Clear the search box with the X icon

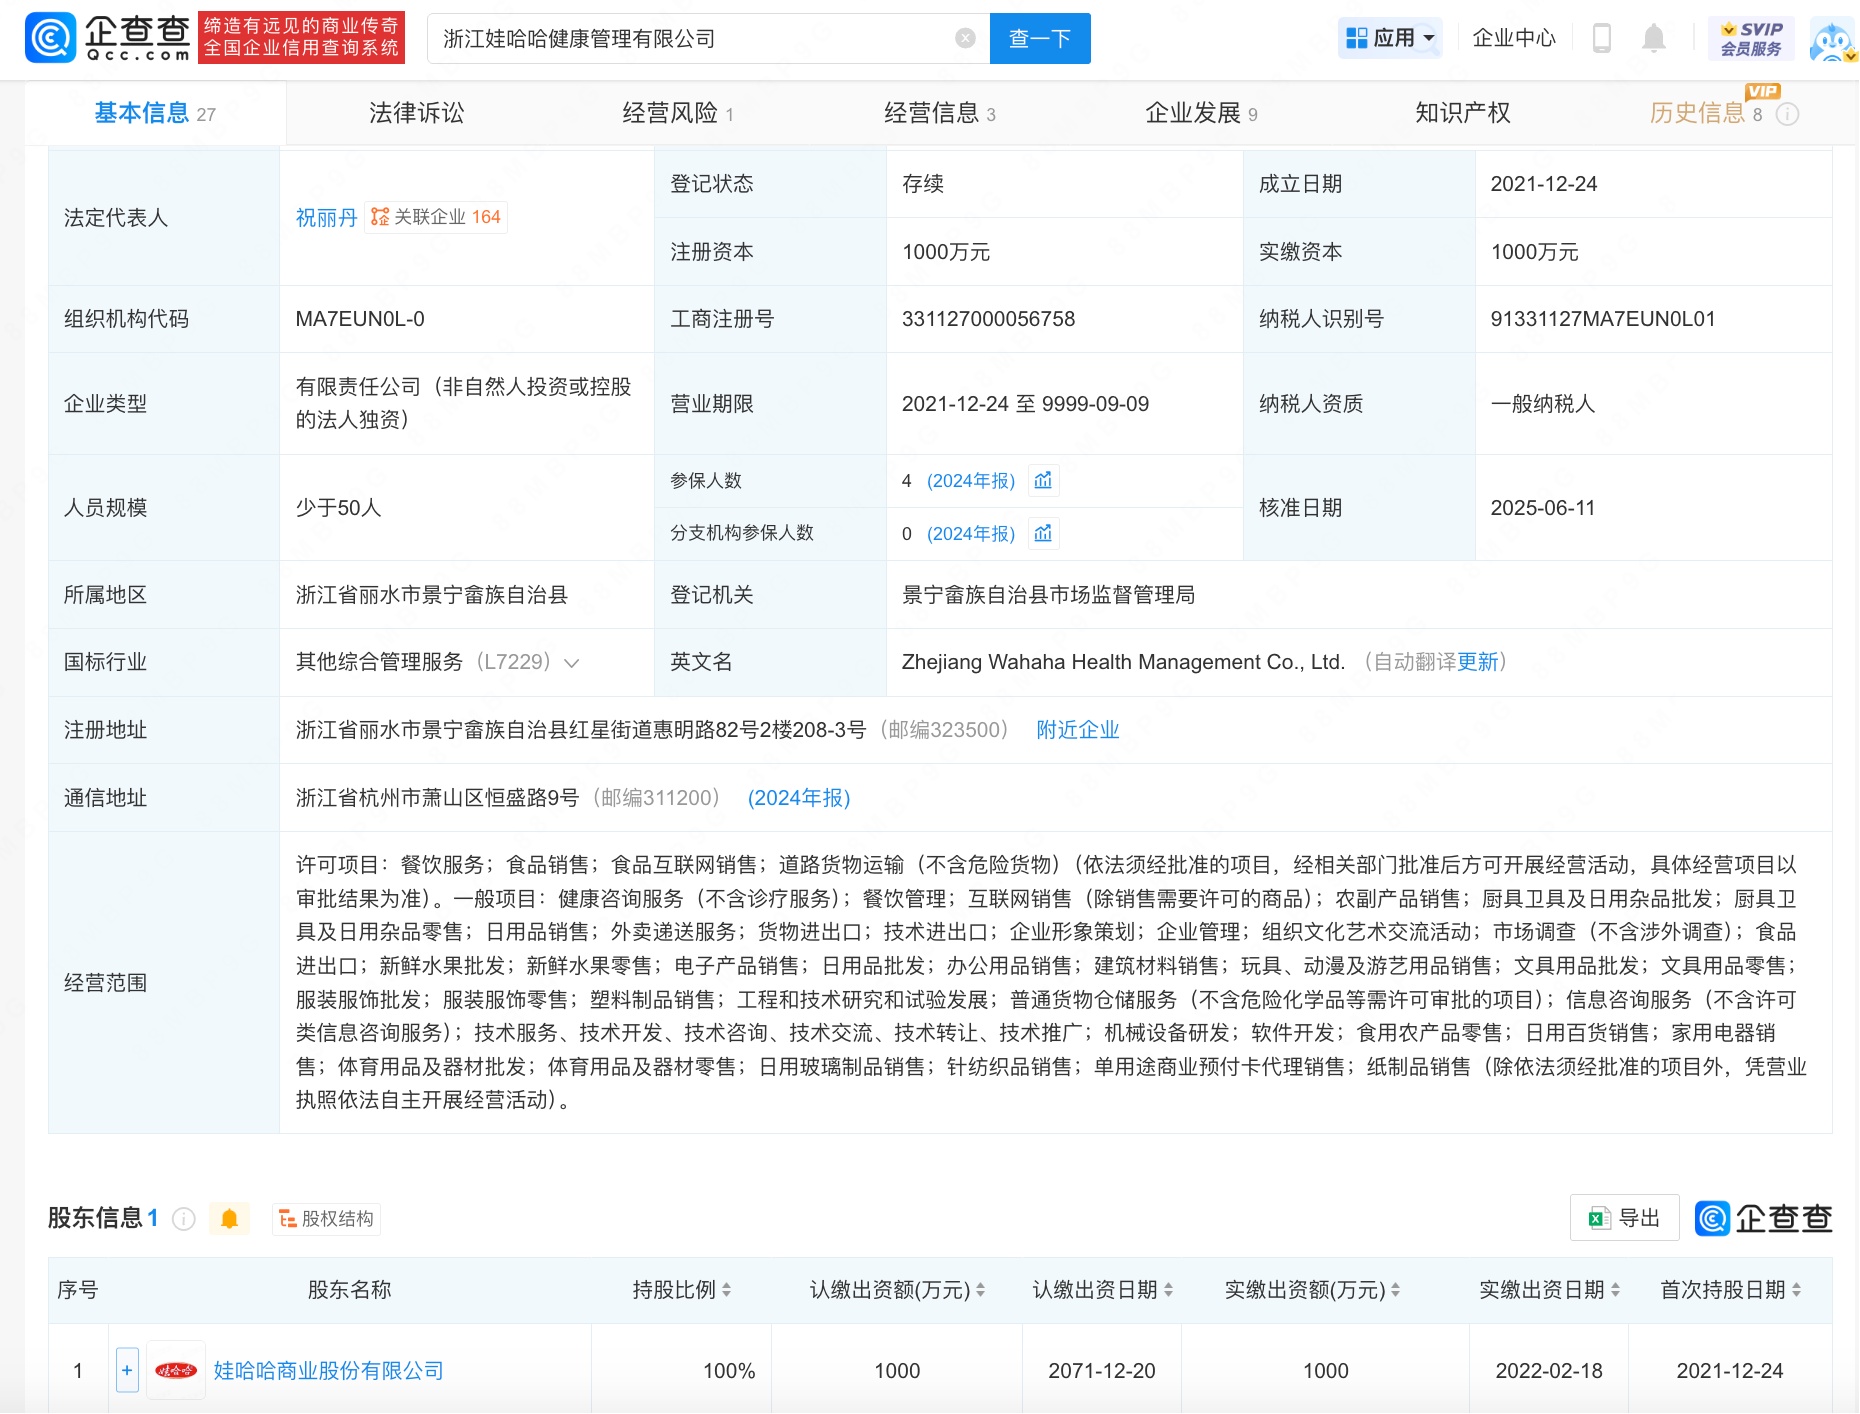965,38
